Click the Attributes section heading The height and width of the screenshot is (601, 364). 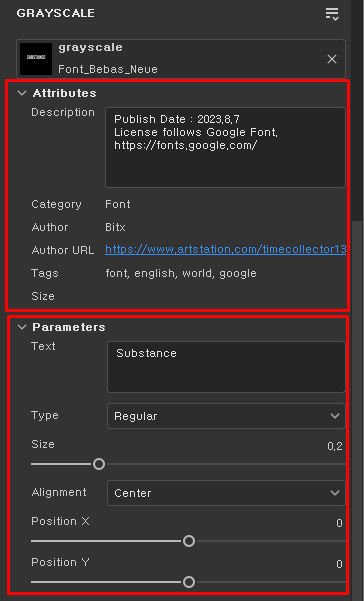coord(64,93)
